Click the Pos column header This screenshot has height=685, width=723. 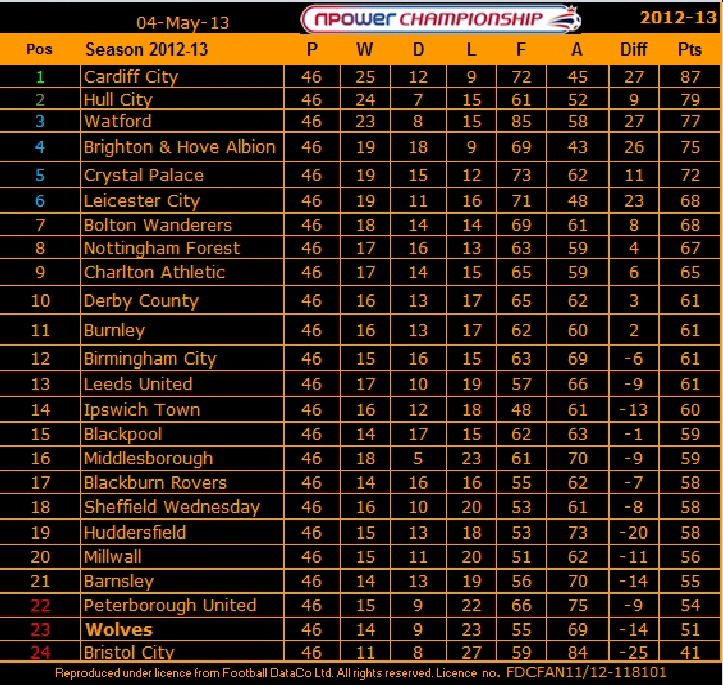tap(39, 49)
